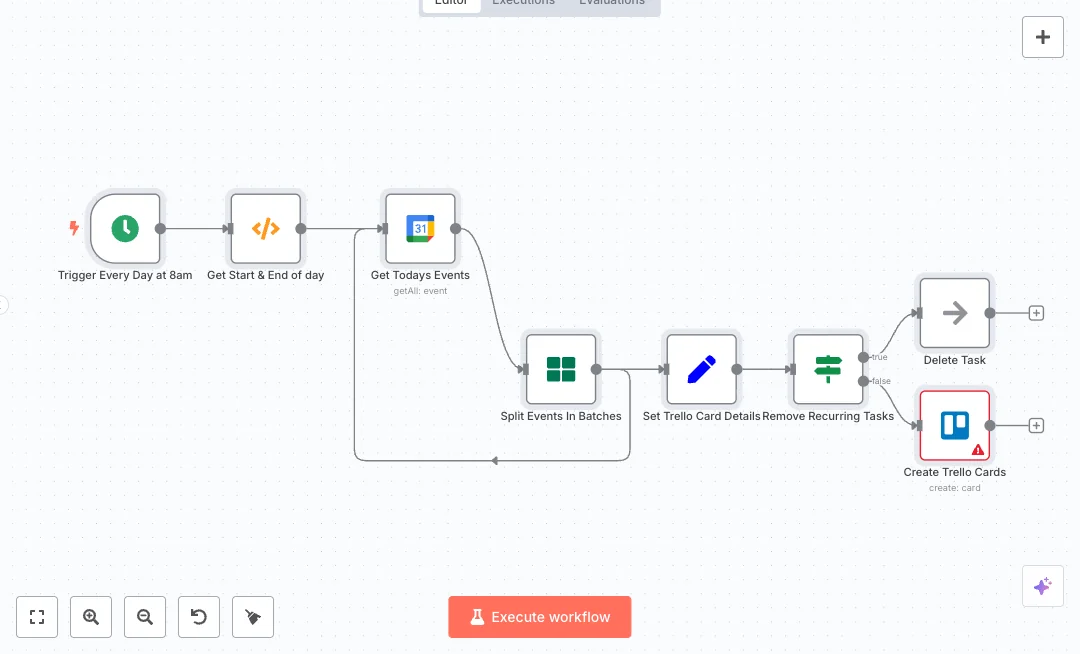Click the Set Trello Card Details node

pos(701,369)
